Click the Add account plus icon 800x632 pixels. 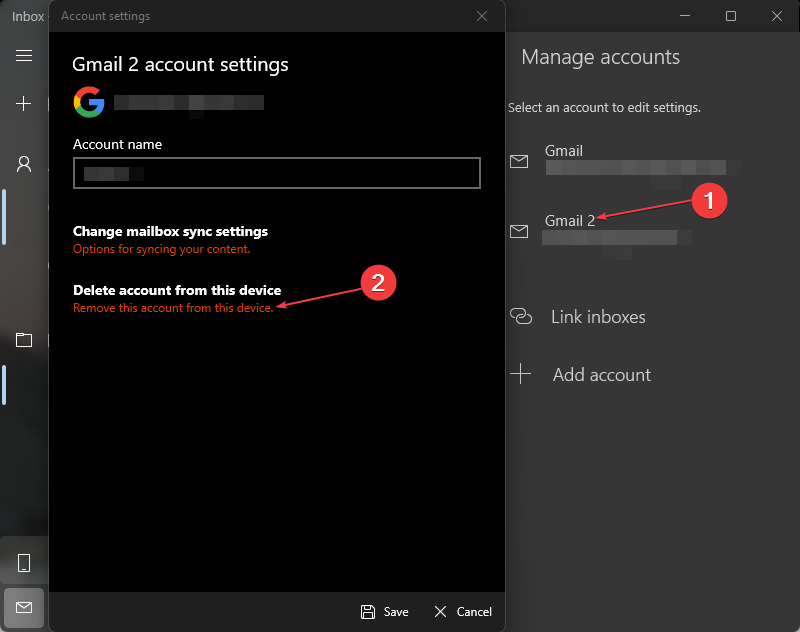point(520,375)
